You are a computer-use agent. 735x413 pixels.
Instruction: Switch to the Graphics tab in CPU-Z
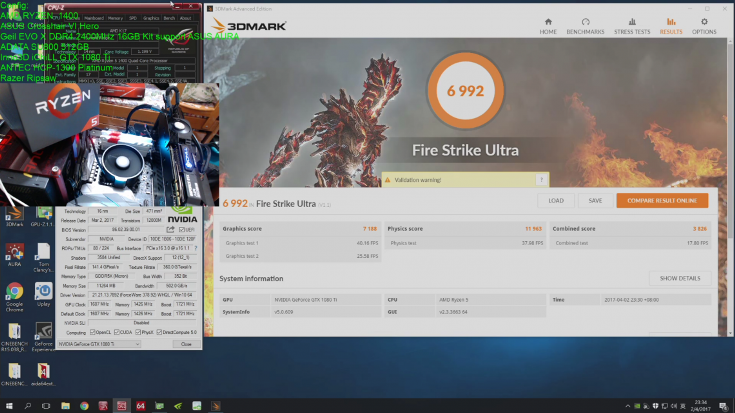point(151,18)
